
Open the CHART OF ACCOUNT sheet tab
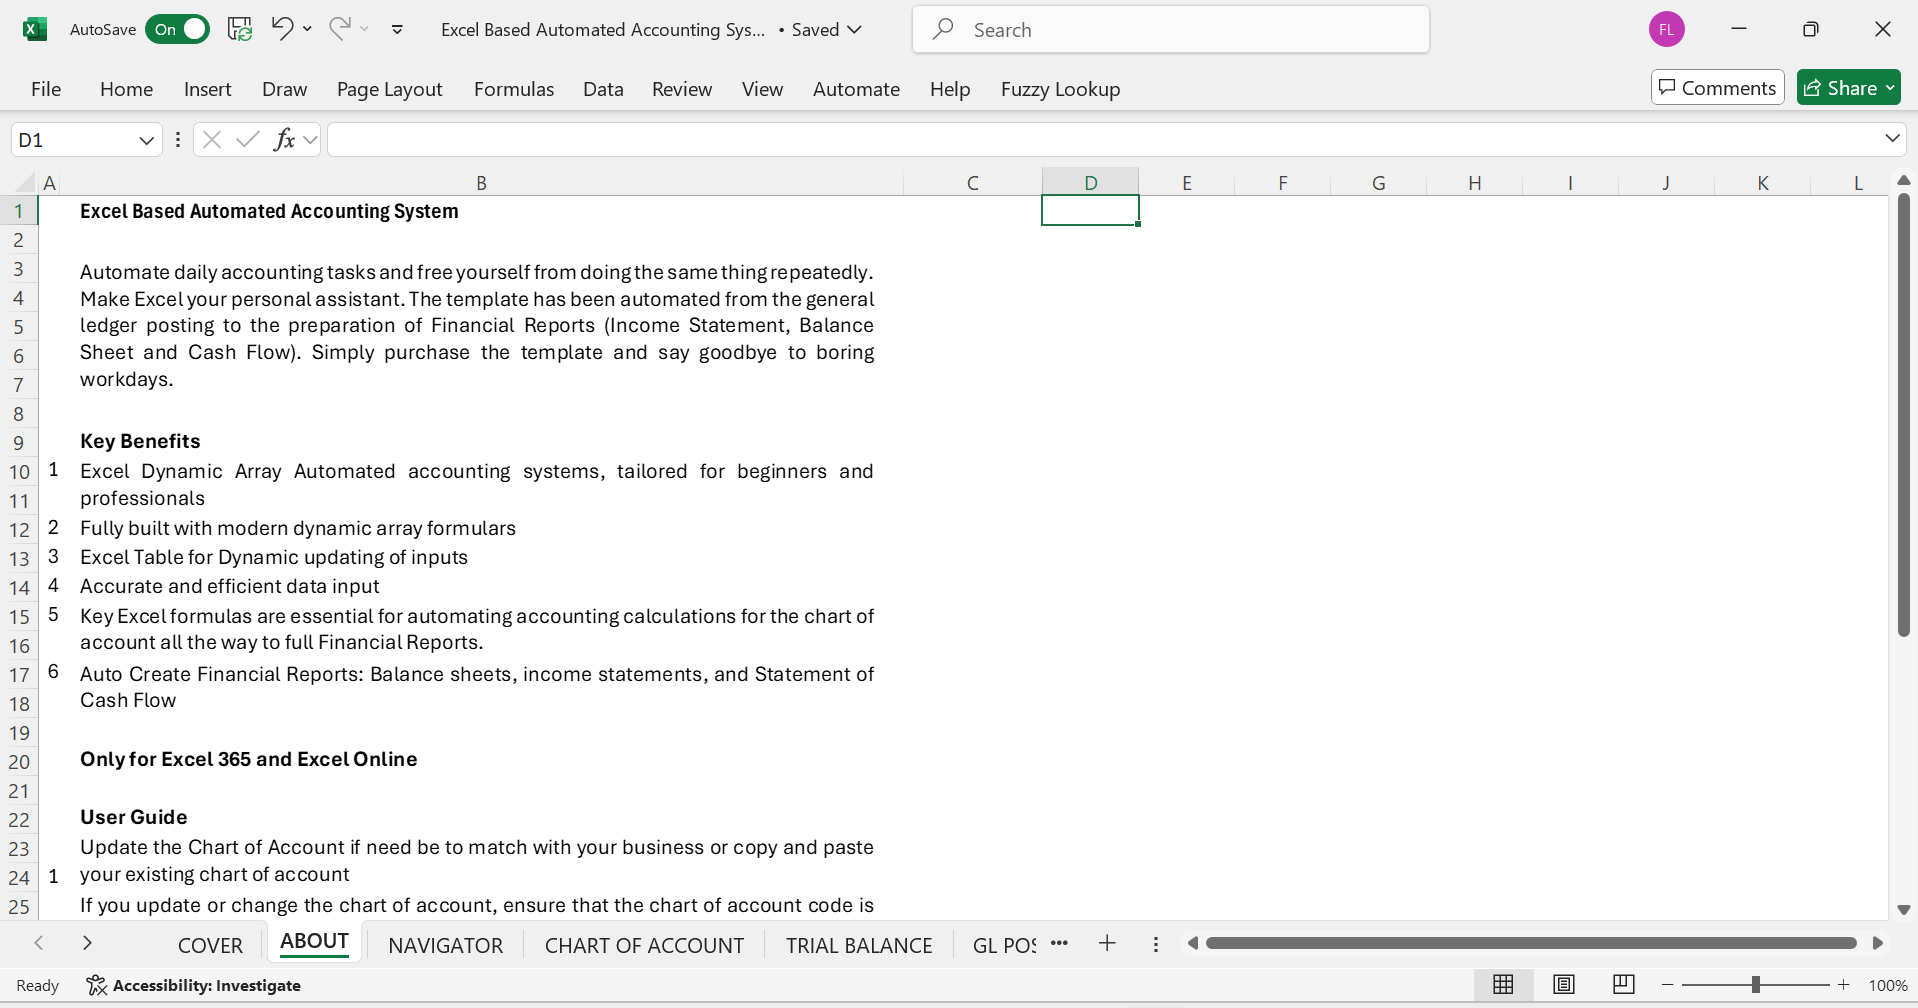point(644,945)
